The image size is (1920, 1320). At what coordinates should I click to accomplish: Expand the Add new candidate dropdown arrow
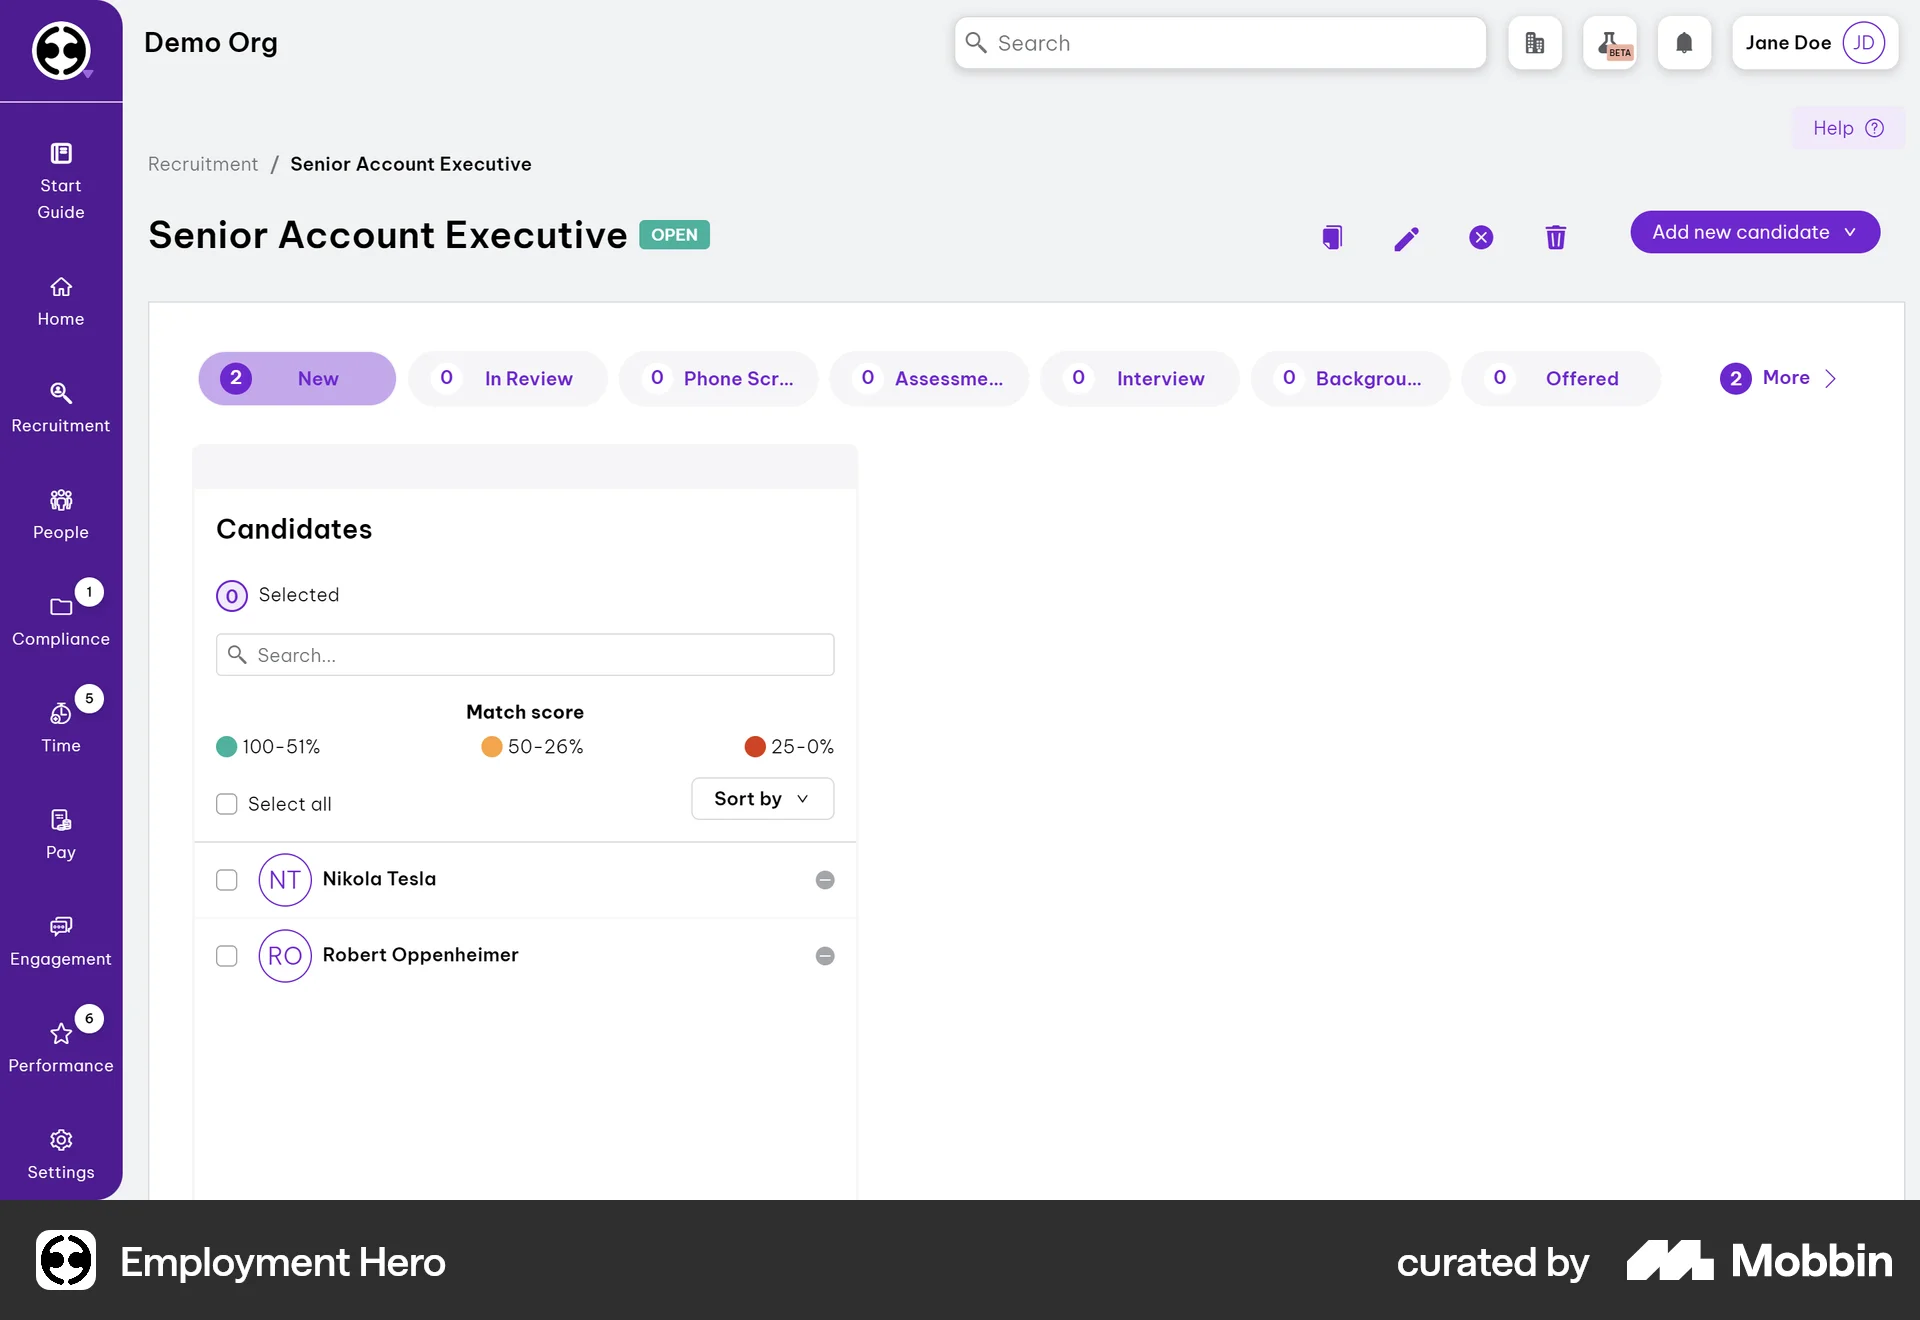(1849, 231)
